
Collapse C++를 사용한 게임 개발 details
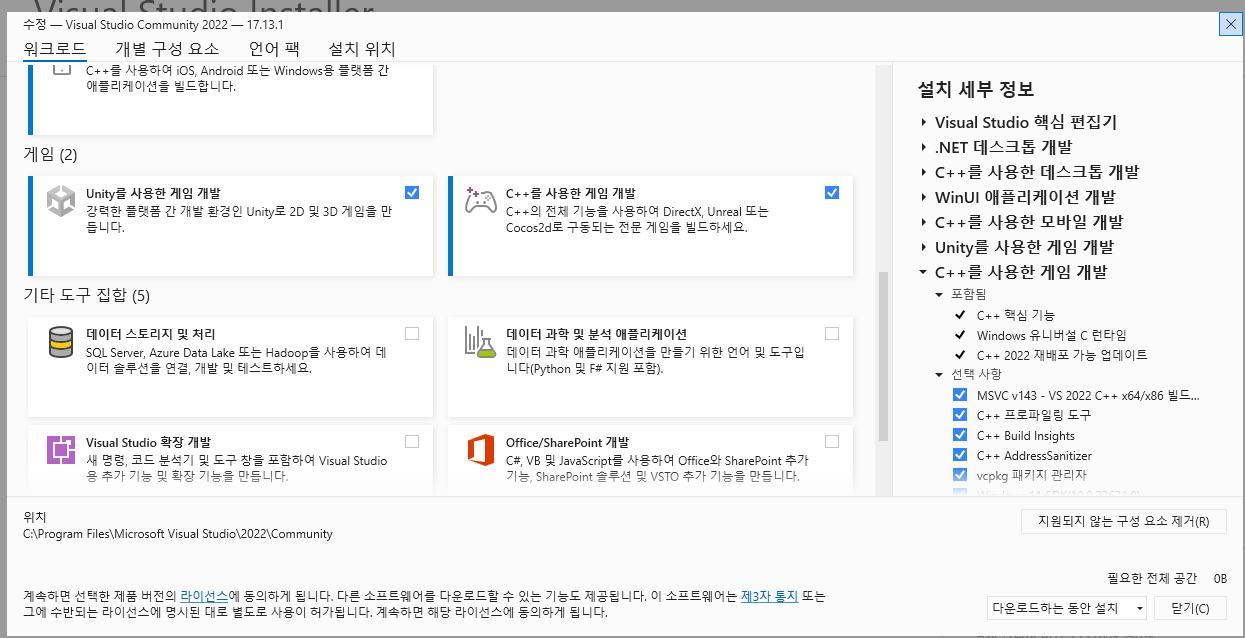924,272
